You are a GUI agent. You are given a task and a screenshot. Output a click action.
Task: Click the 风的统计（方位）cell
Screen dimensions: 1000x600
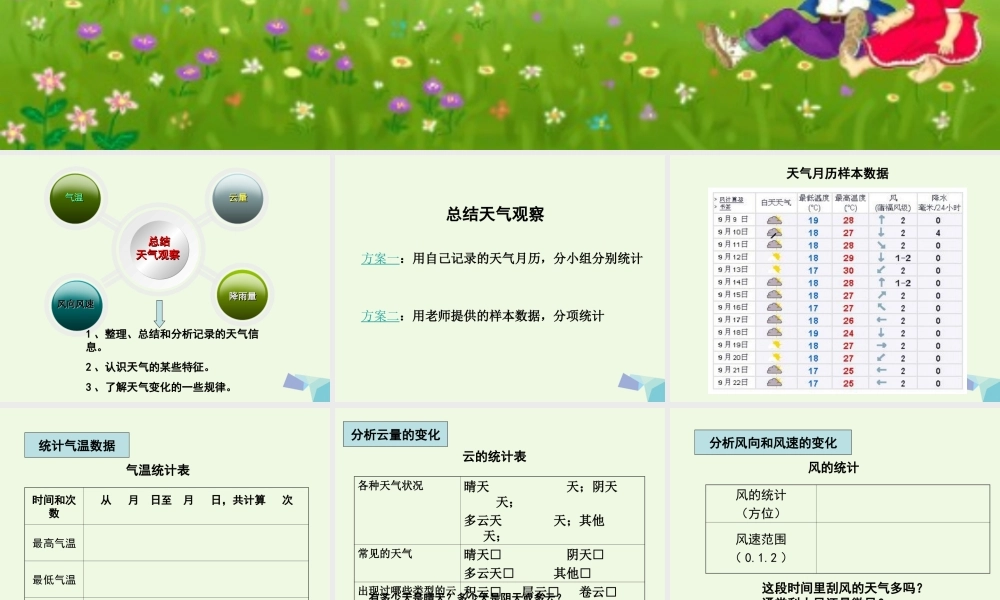pos(761,504)
